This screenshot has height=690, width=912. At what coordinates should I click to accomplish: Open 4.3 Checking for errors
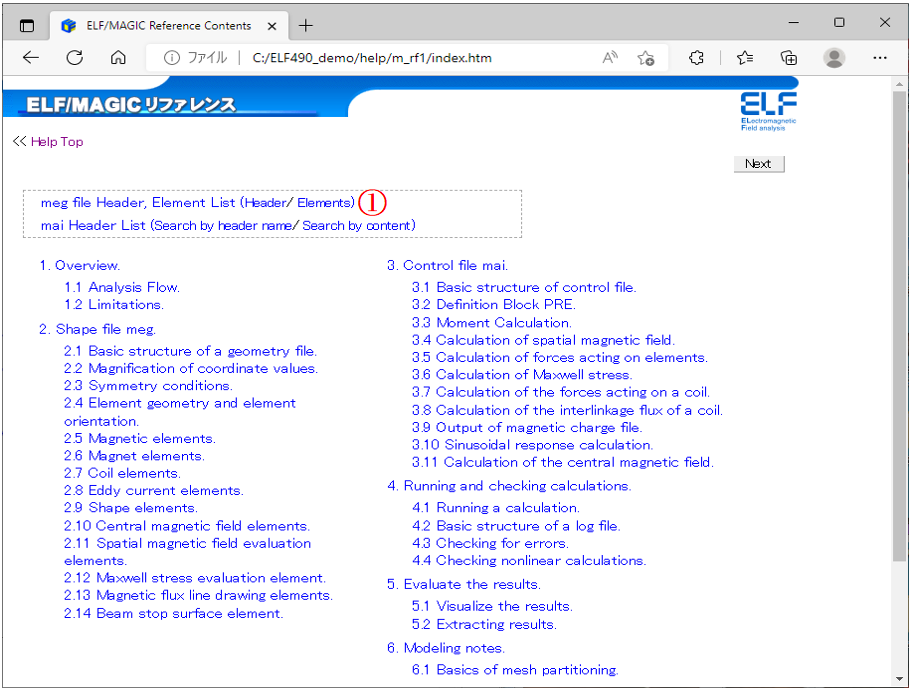[490, 543]
